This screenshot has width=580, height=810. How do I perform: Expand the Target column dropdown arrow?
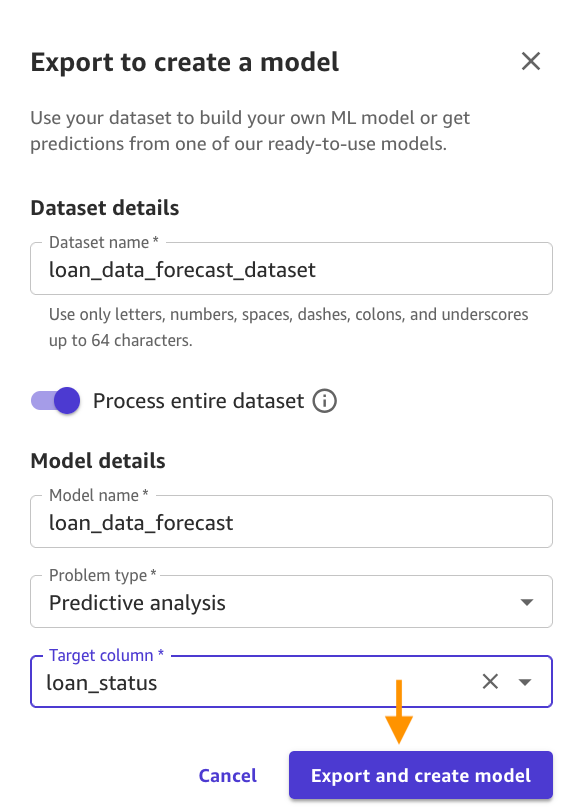525,682
